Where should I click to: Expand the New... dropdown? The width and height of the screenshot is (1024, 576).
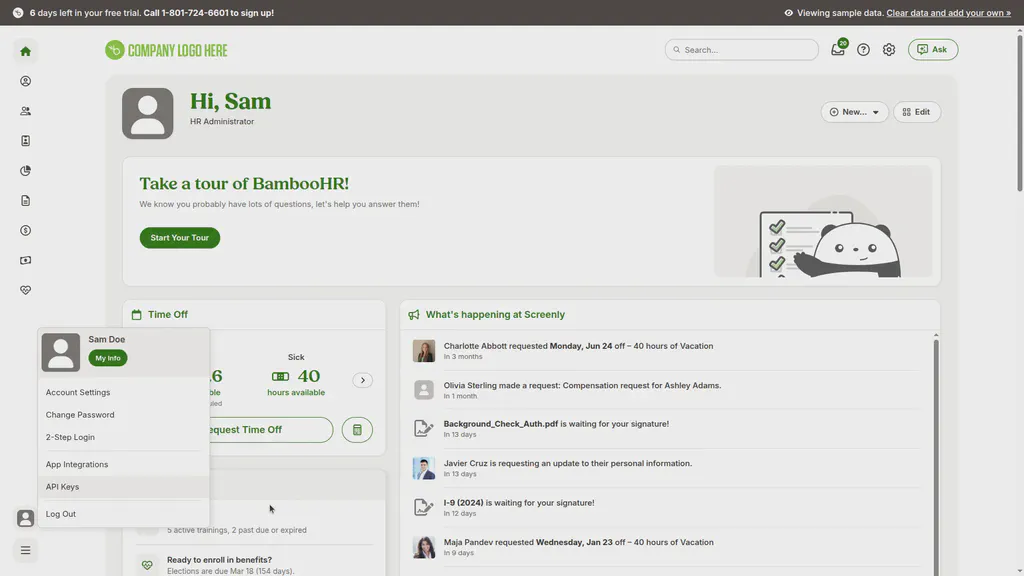854,111
